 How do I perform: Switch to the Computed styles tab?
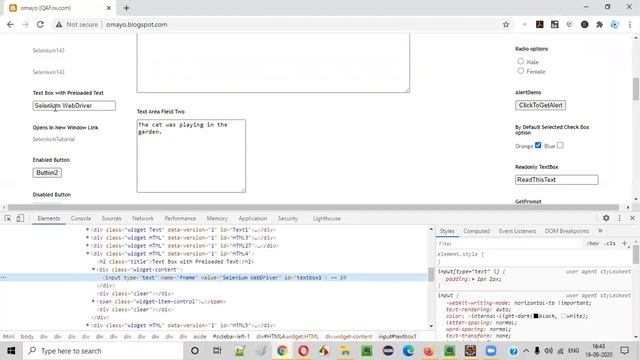tap(476, 231)
